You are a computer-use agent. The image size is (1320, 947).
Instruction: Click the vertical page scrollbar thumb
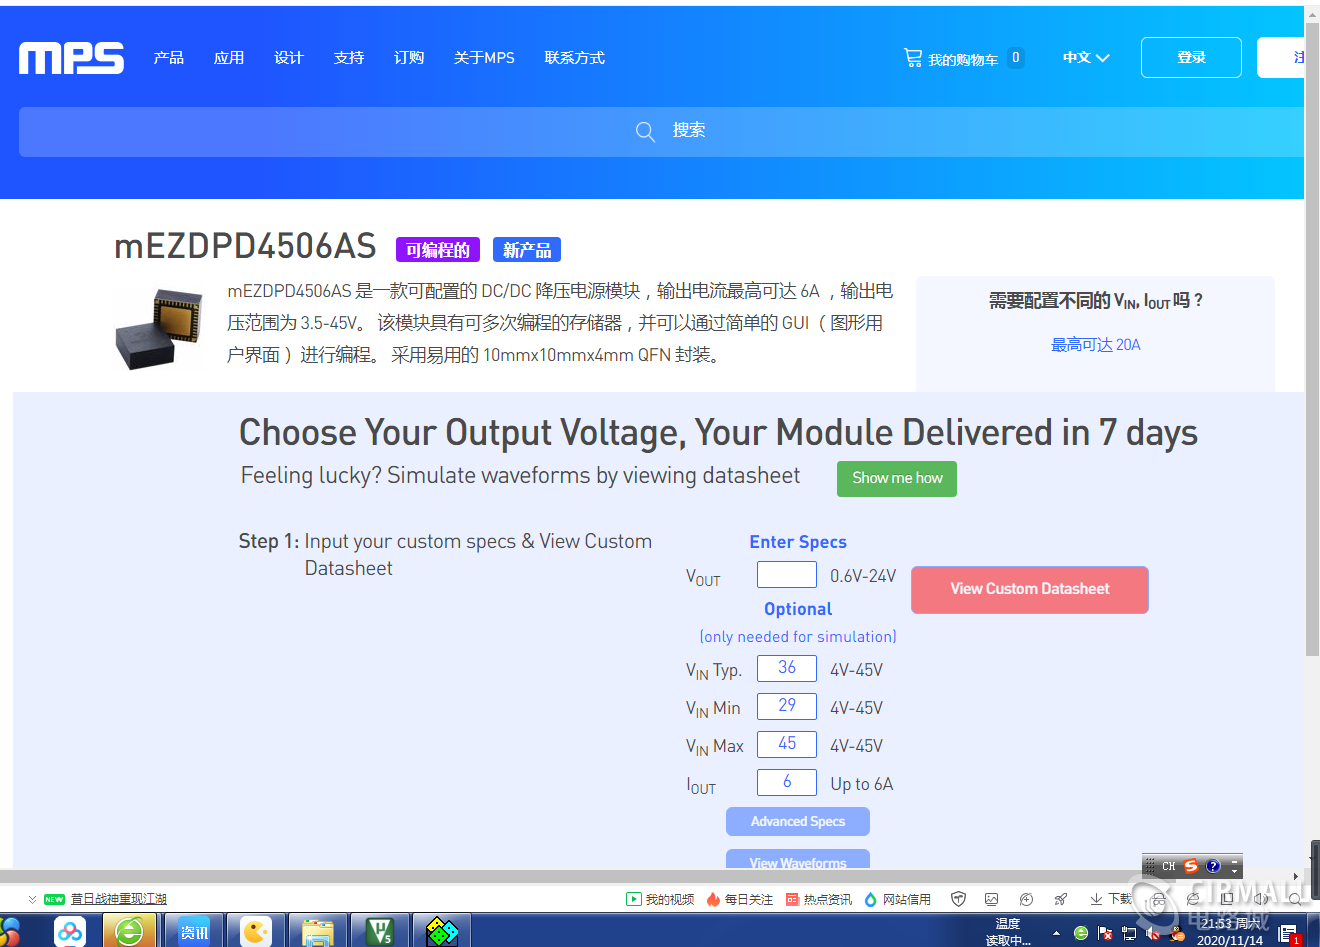[1312, 339]
